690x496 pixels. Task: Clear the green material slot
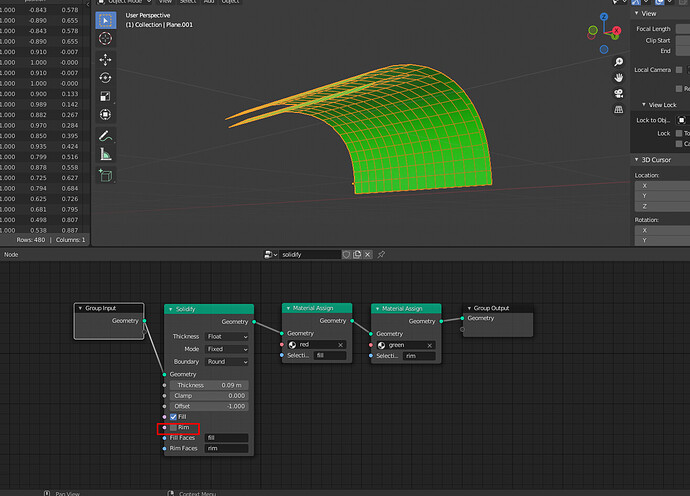pos(429,345)
